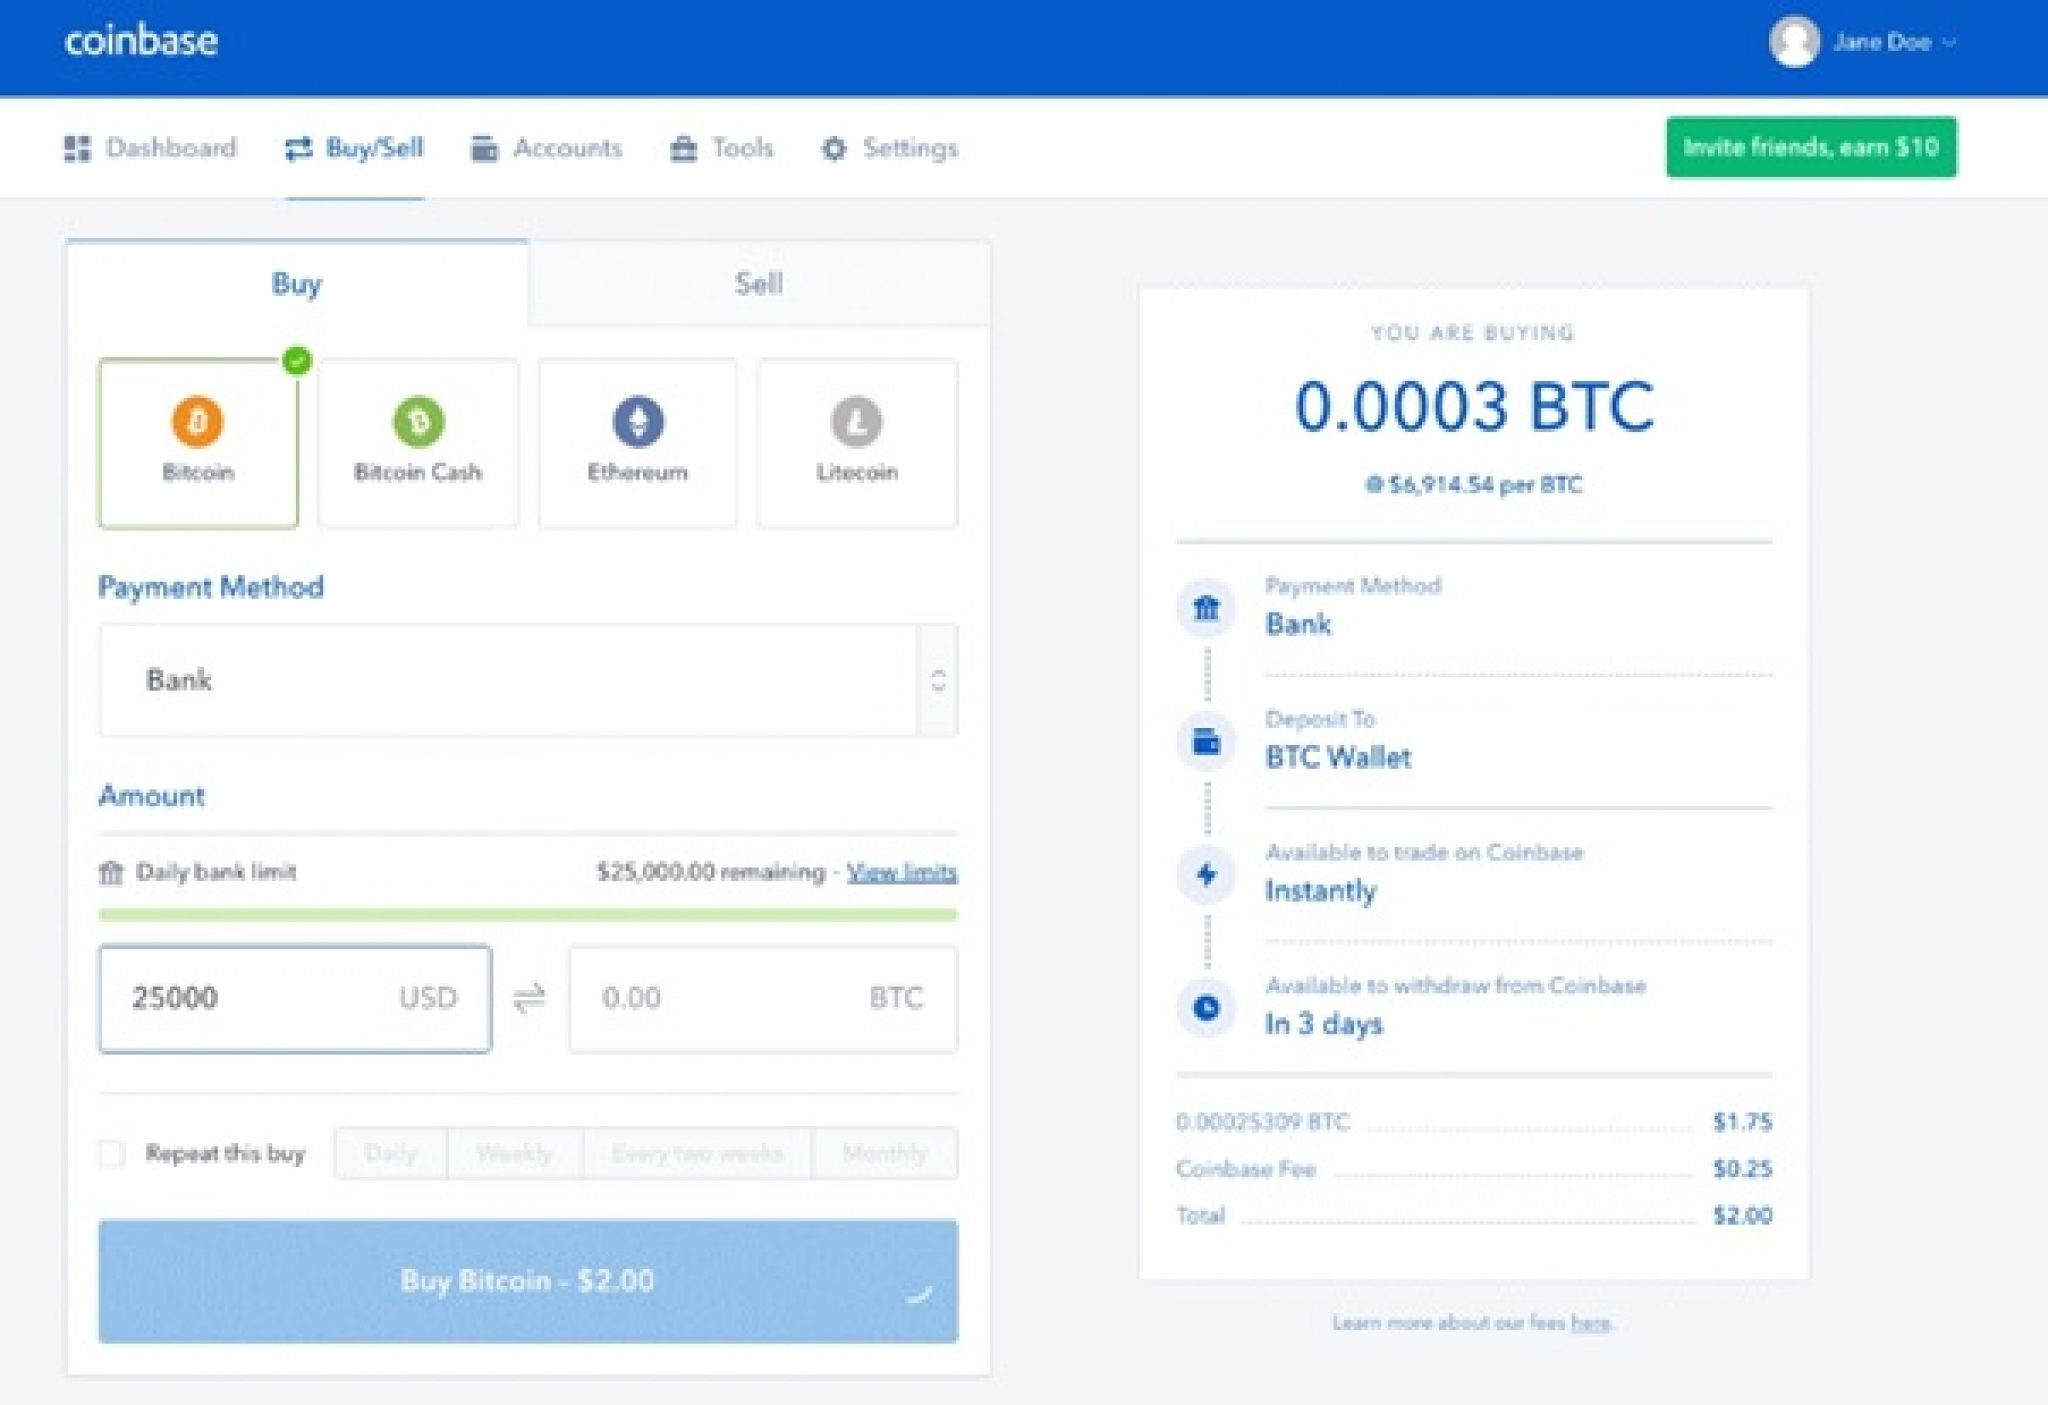
Task: Click the Coinbase logo
Action: click(141, 40)
